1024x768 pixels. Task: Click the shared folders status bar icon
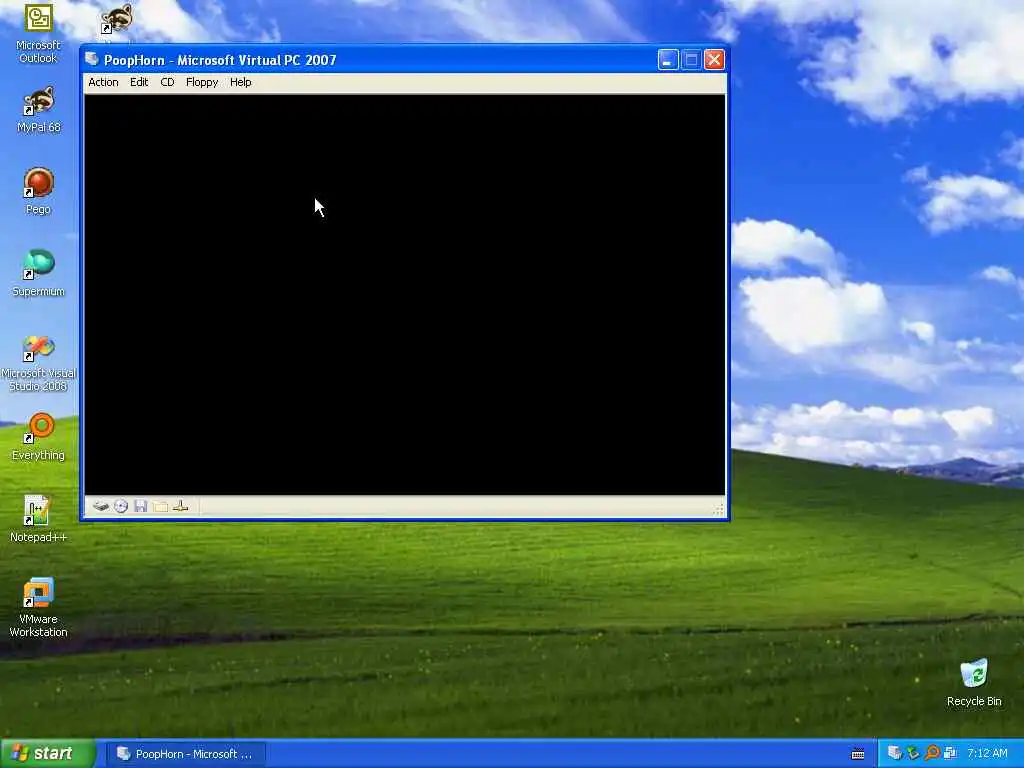coord(161,506)
